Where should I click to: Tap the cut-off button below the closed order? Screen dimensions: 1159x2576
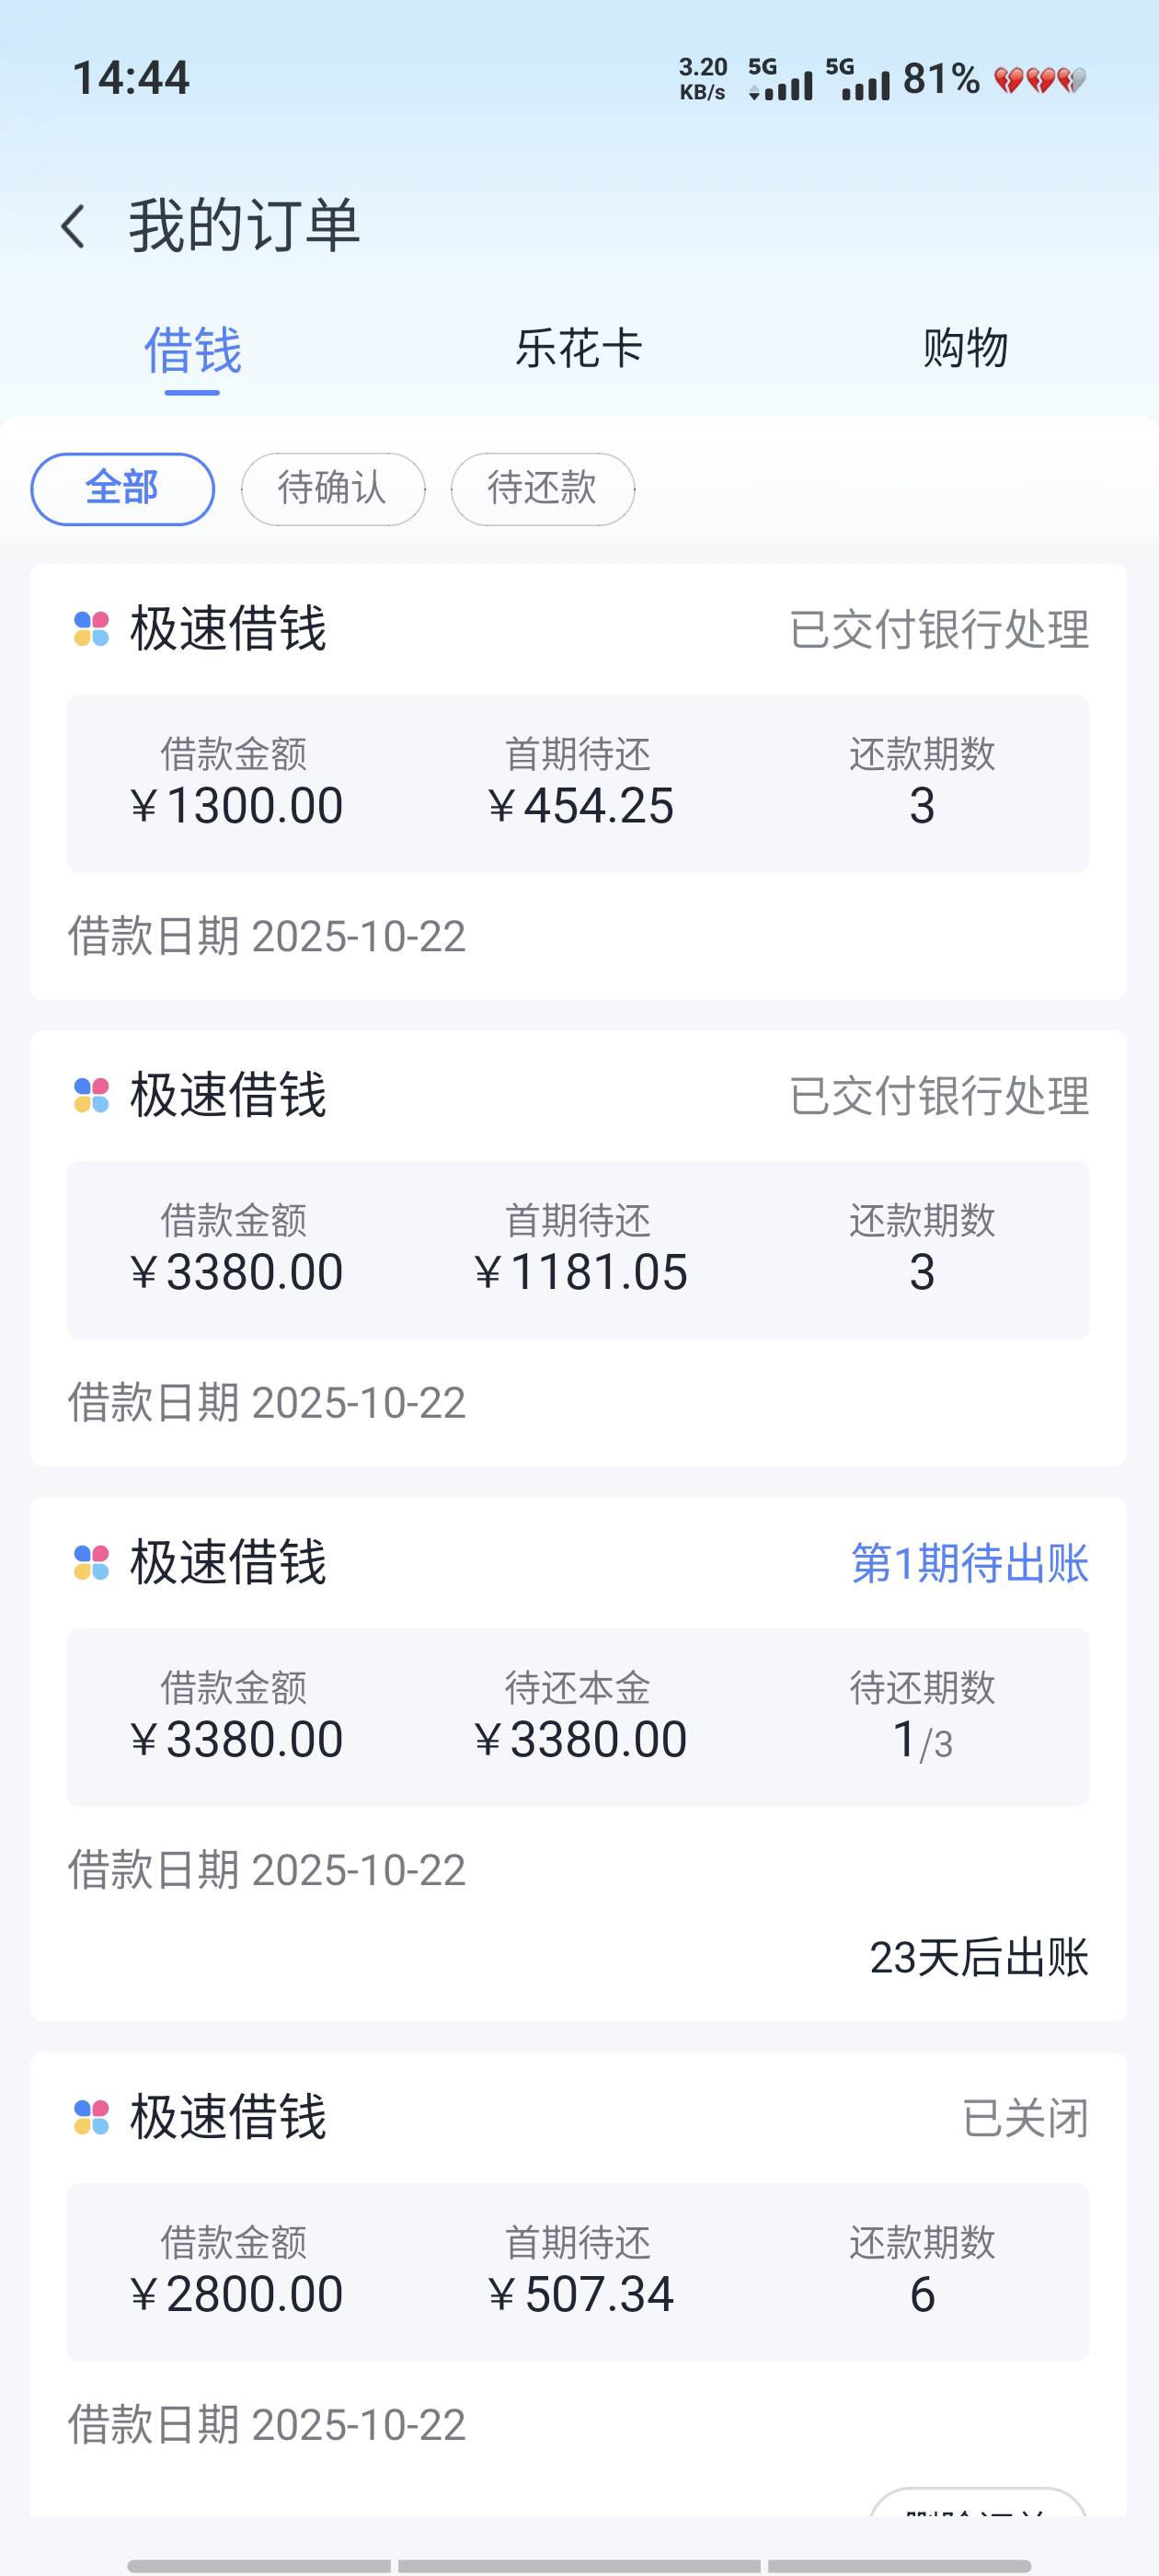click(x=977, y=2502)
